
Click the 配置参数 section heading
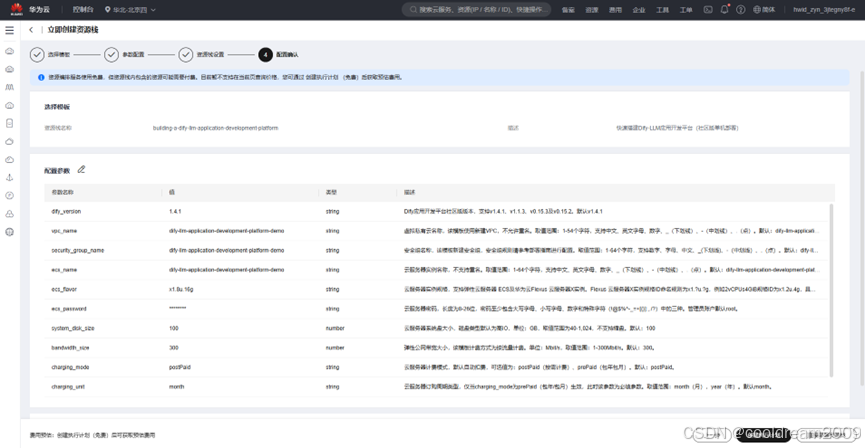[x=57, y=170]
